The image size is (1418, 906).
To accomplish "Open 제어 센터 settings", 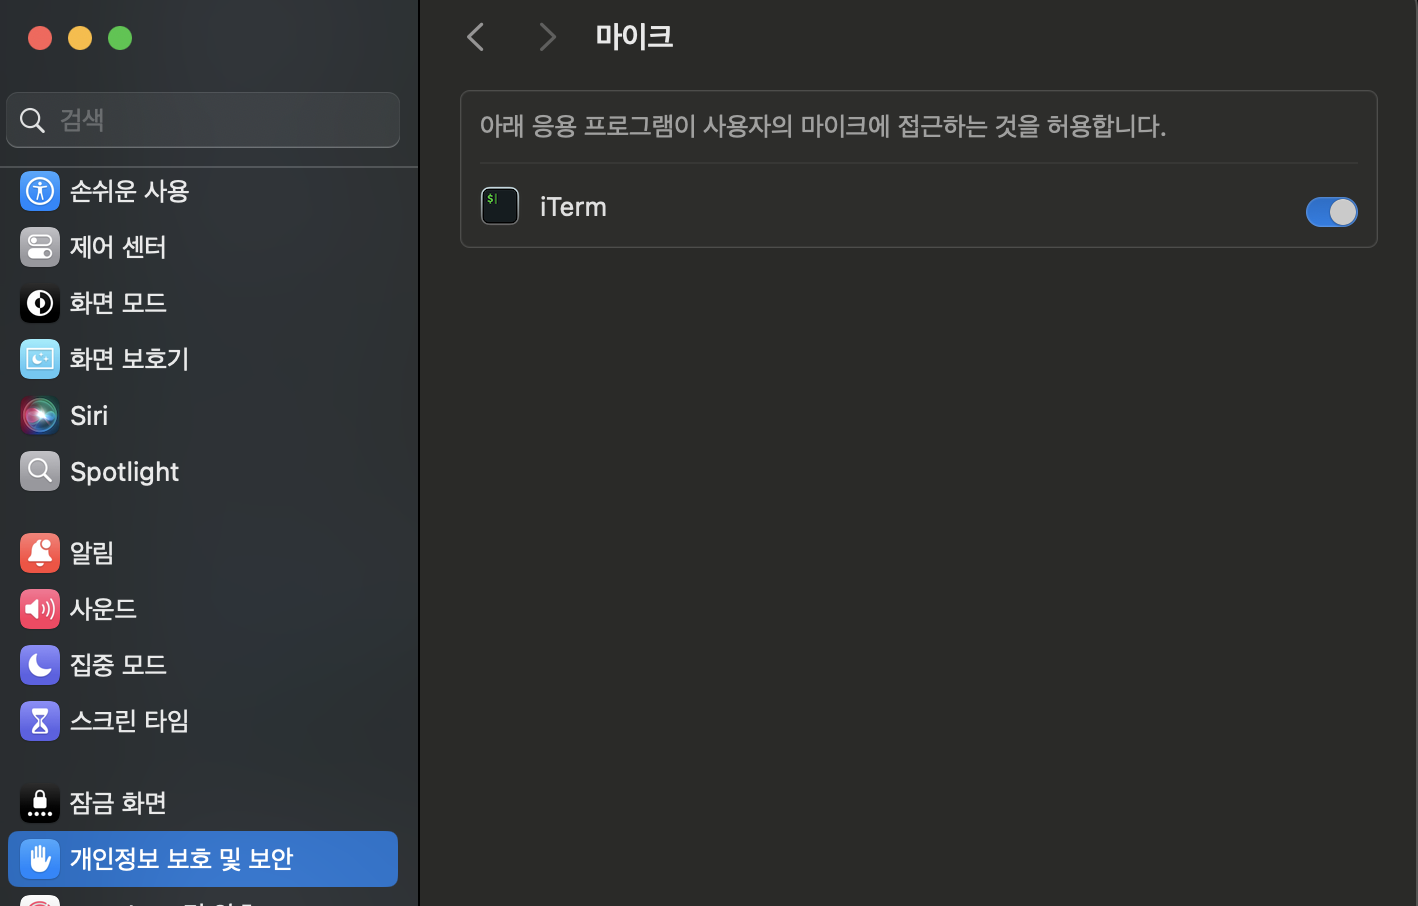I will (x=203, y=247).
